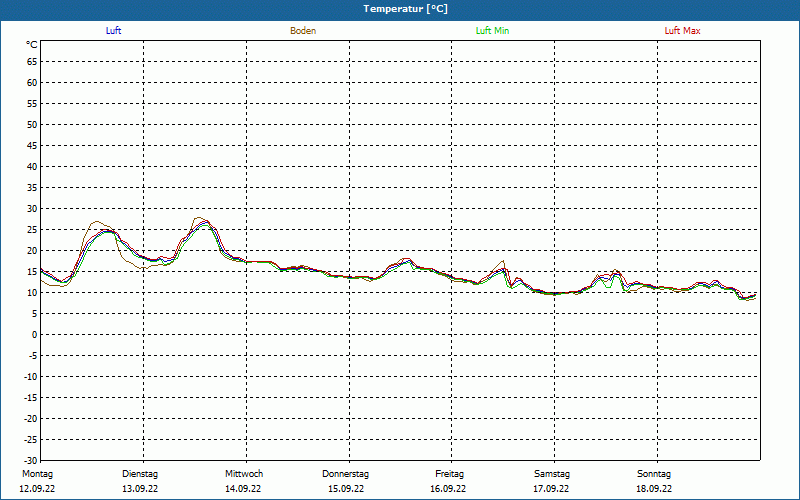This screenshot has height=500, width=800.
Task: Click the 20 y-axis value
Action: [32, 251]
